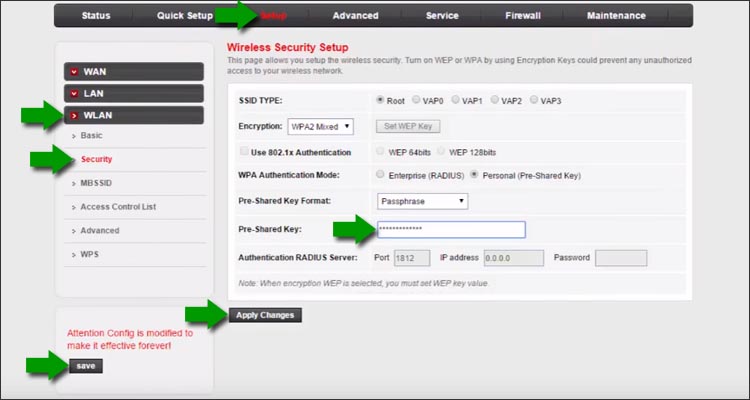This screenshot has width=750, height=400.
Task: Go to the Maintenance tab
Action: click(x=616, y=16)
